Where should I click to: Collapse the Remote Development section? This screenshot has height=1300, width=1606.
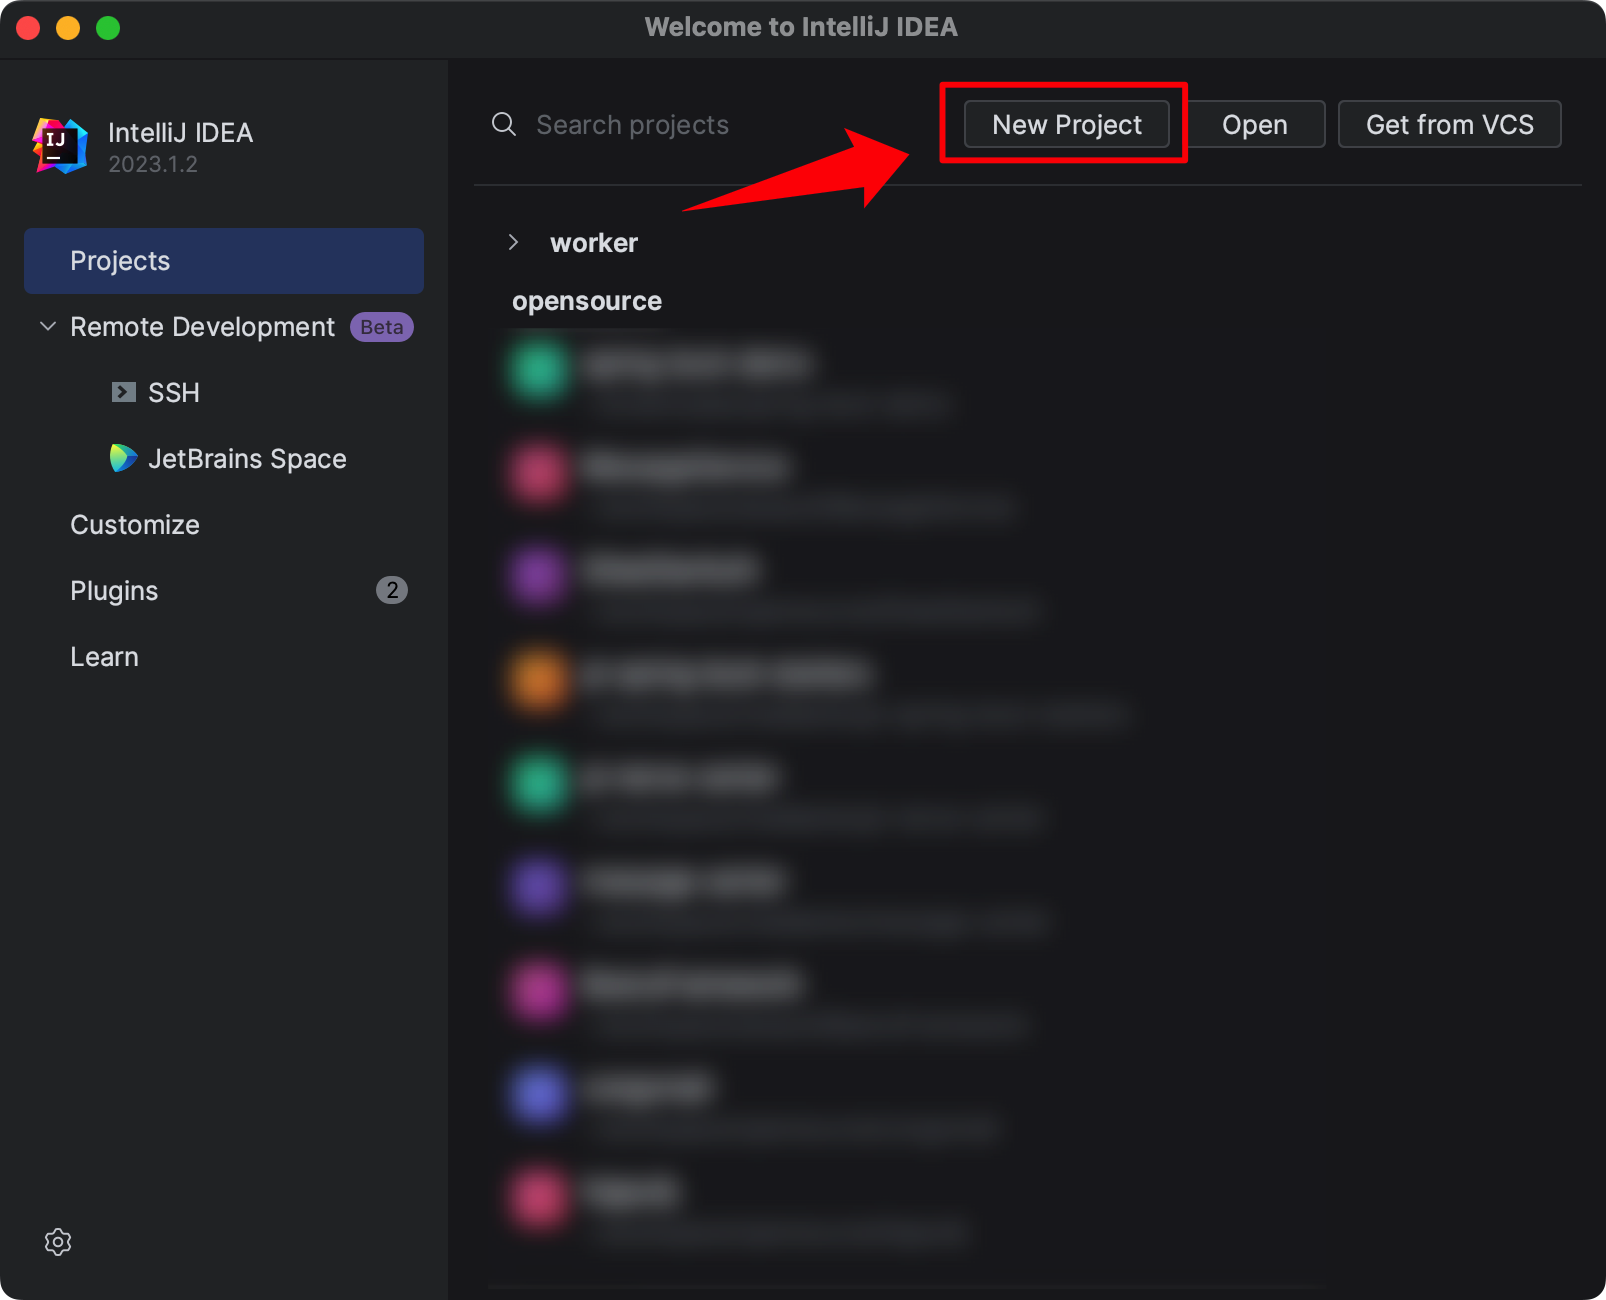47,327
